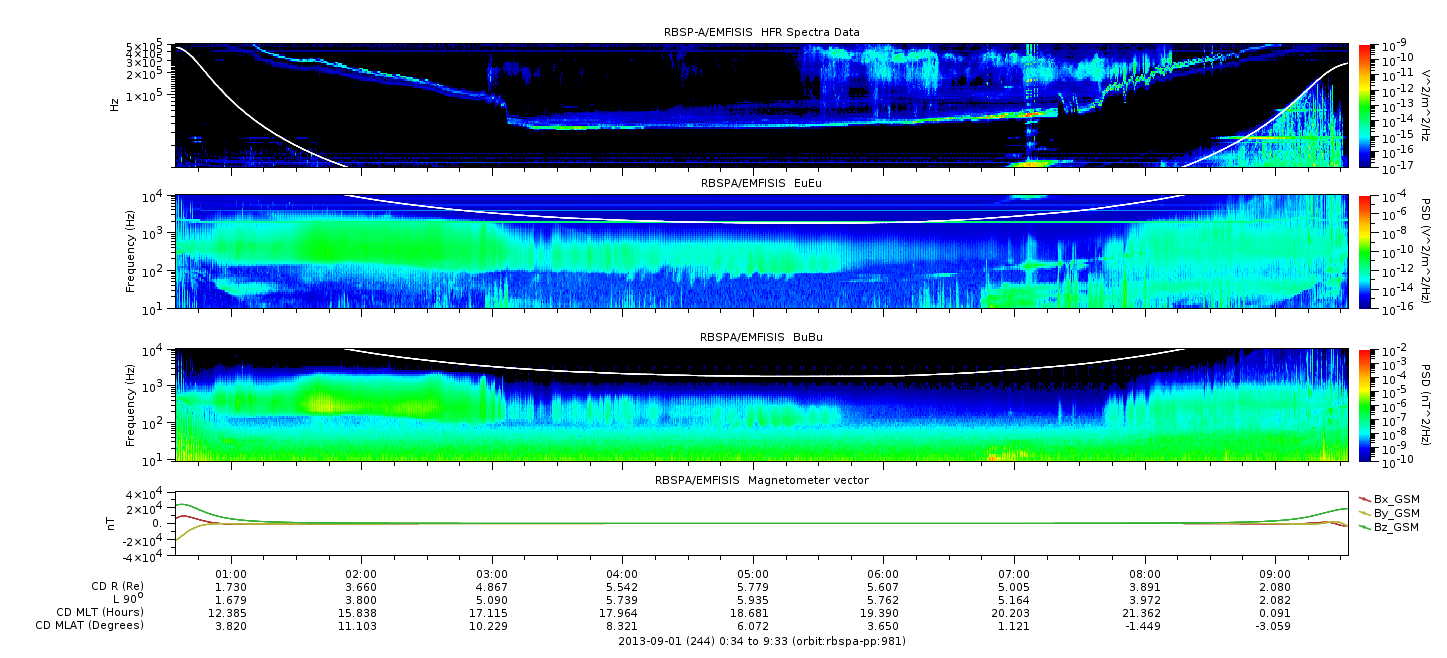The height and width of the screenshot is (658, 1447).
Task: Toggle the By_GSM legend entry
Action: [x=1395, y=512]
